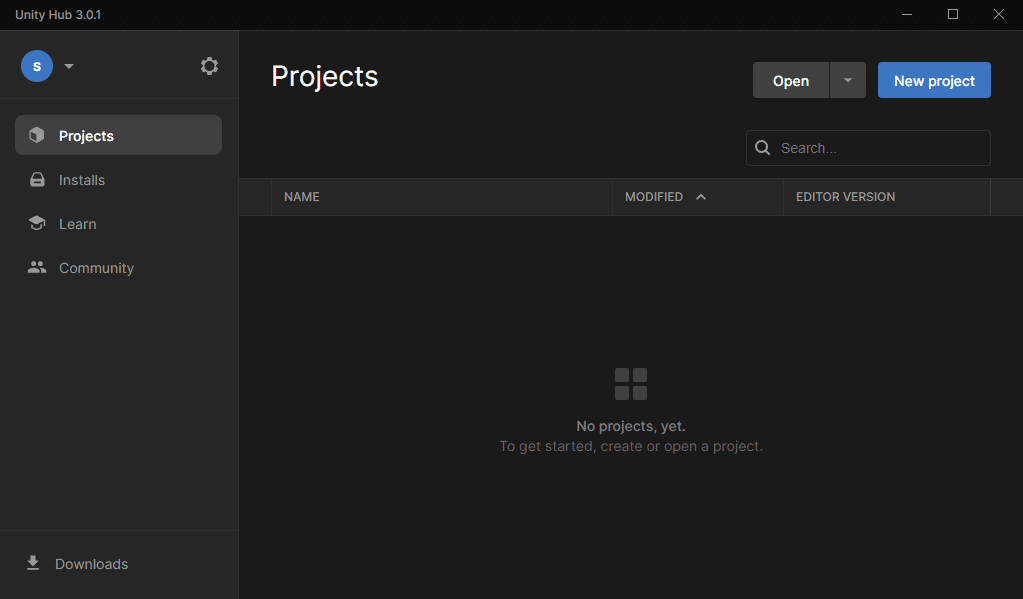
Task: Click the empty-state grid icon
Action: coord(631,384)
